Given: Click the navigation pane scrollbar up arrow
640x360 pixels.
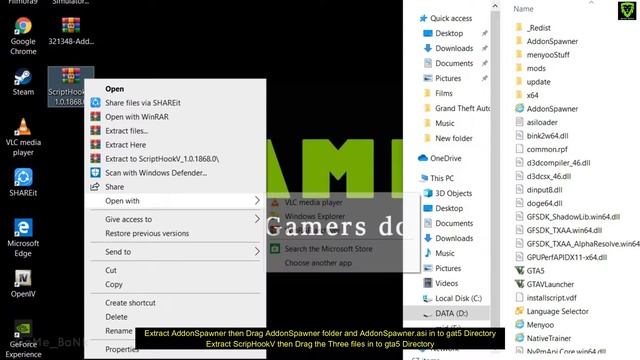Looking at the screenshot, I should [x=495, y=6].
